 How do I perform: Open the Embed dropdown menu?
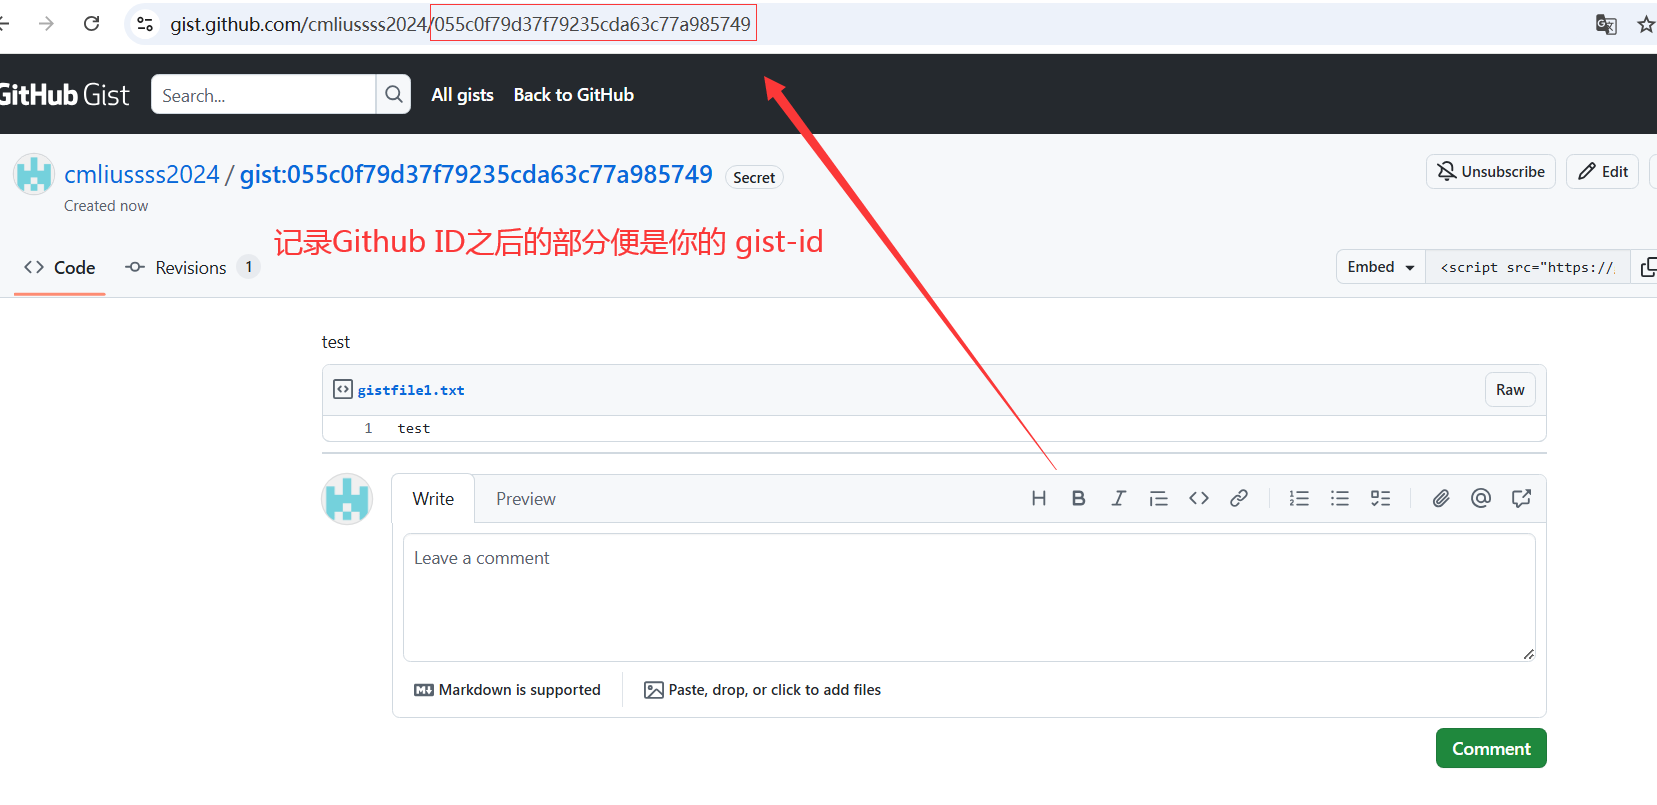[x=1380, y=267]
